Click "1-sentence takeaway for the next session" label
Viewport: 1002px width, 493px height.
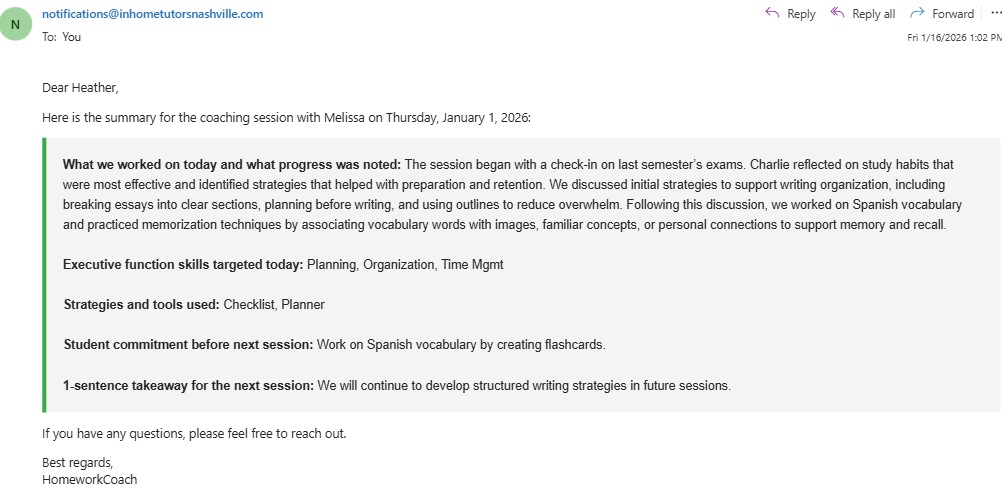188,385
